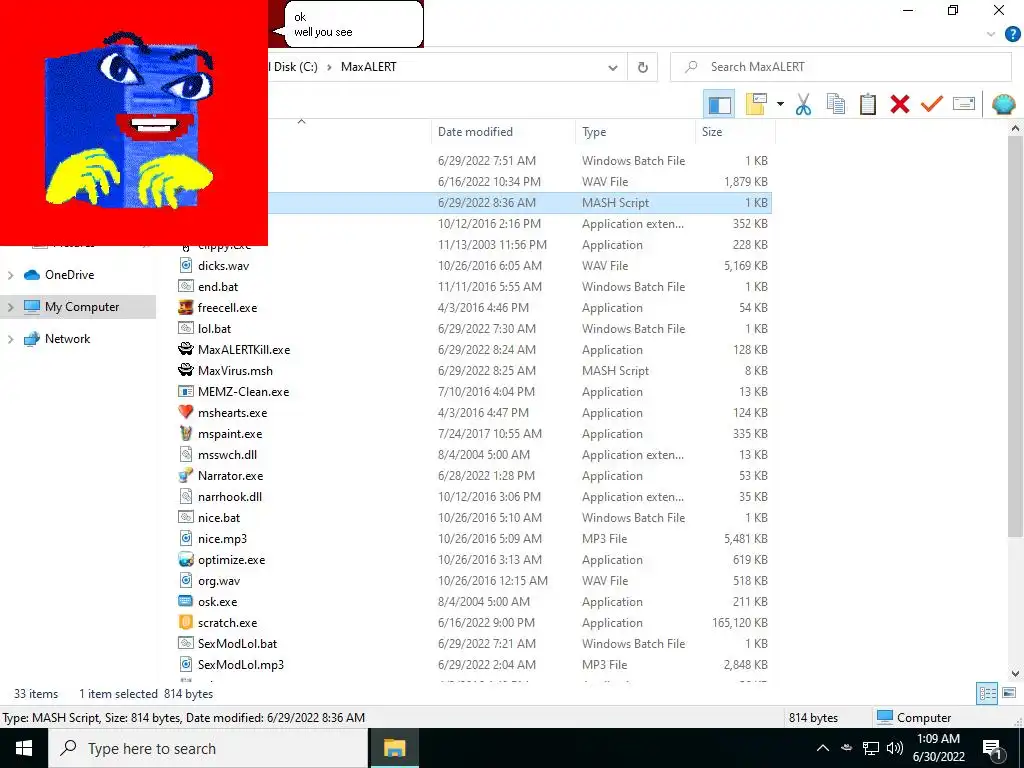
Task: Open the Windows Start menu
Action: point(24,748)
